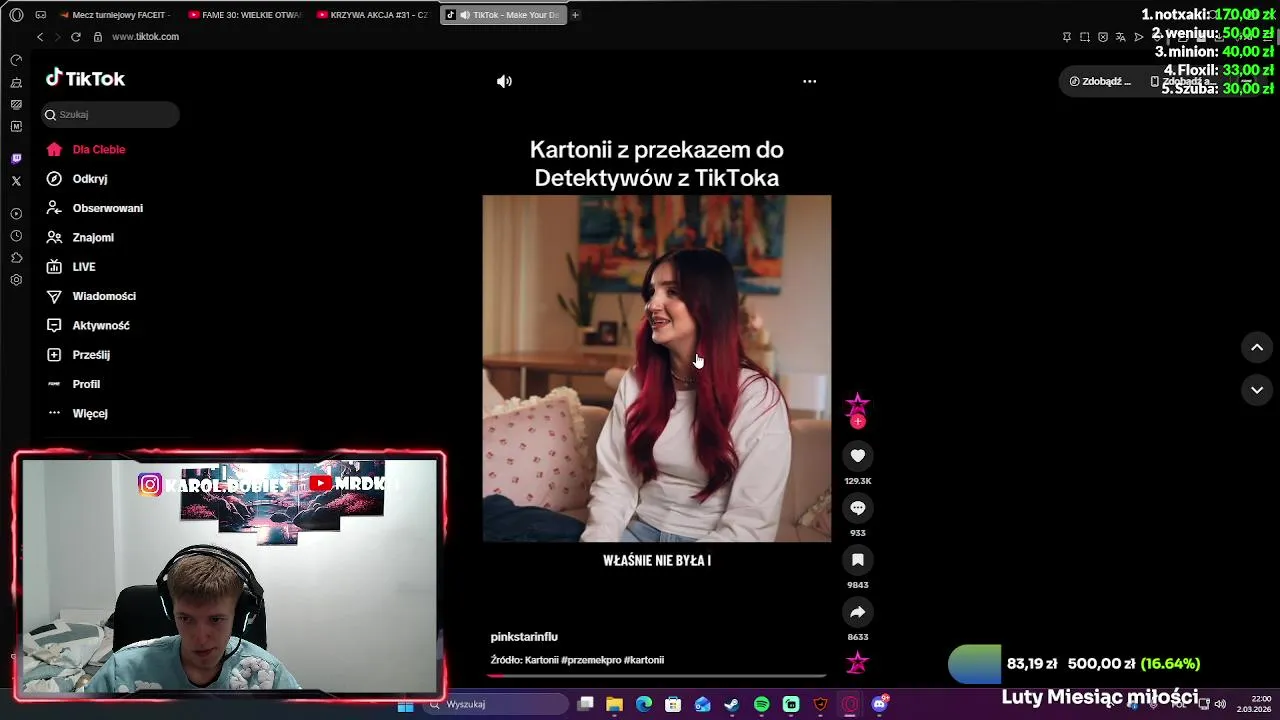Open the Odkryj page

click(77, 179)
